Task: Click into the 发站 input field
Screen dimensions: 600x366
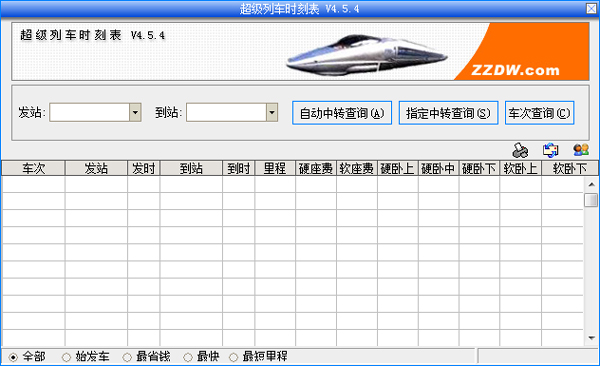Action: coord(90,113)
